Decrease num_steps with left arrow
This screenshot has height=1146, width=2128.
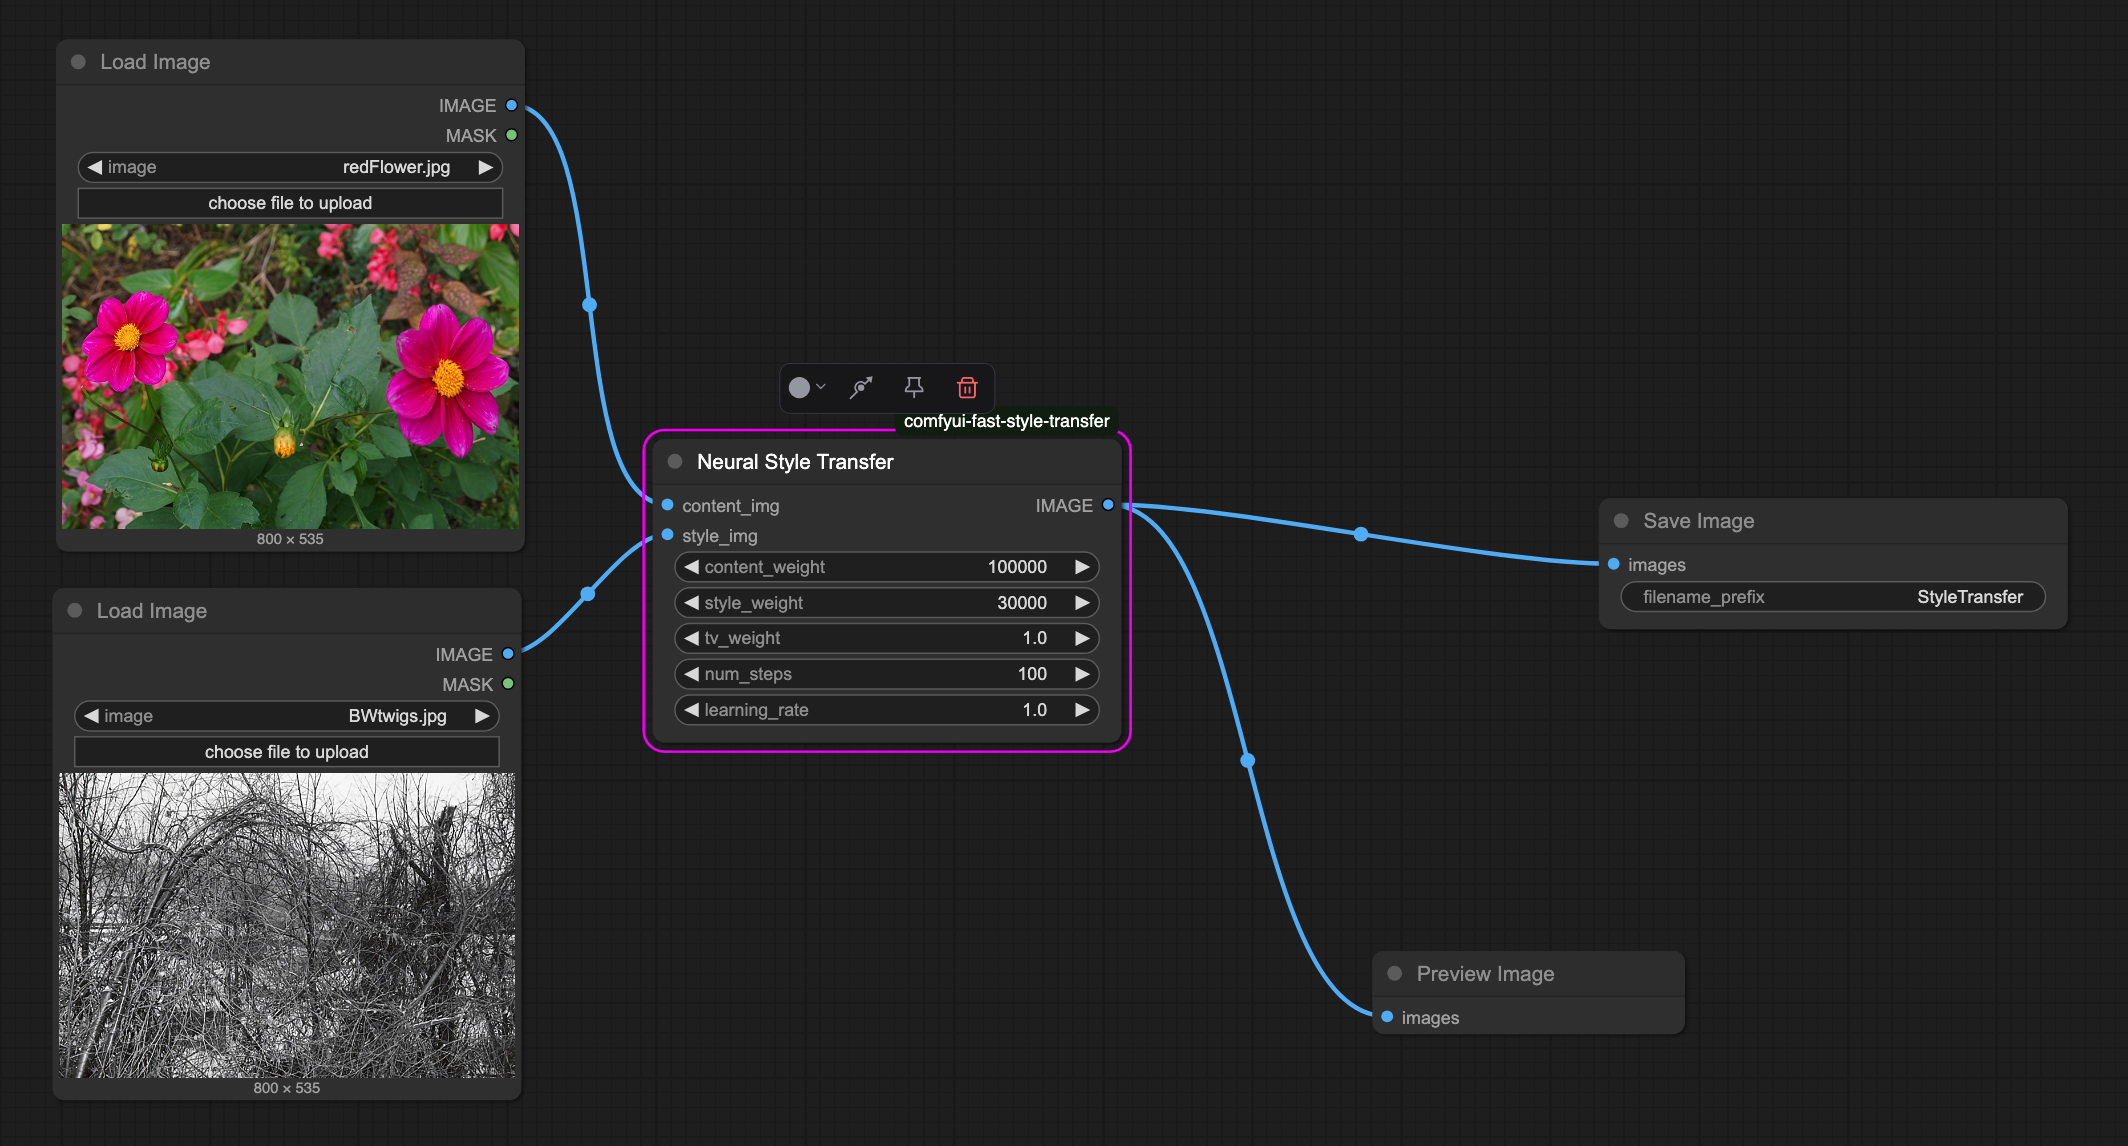(691, 674)
